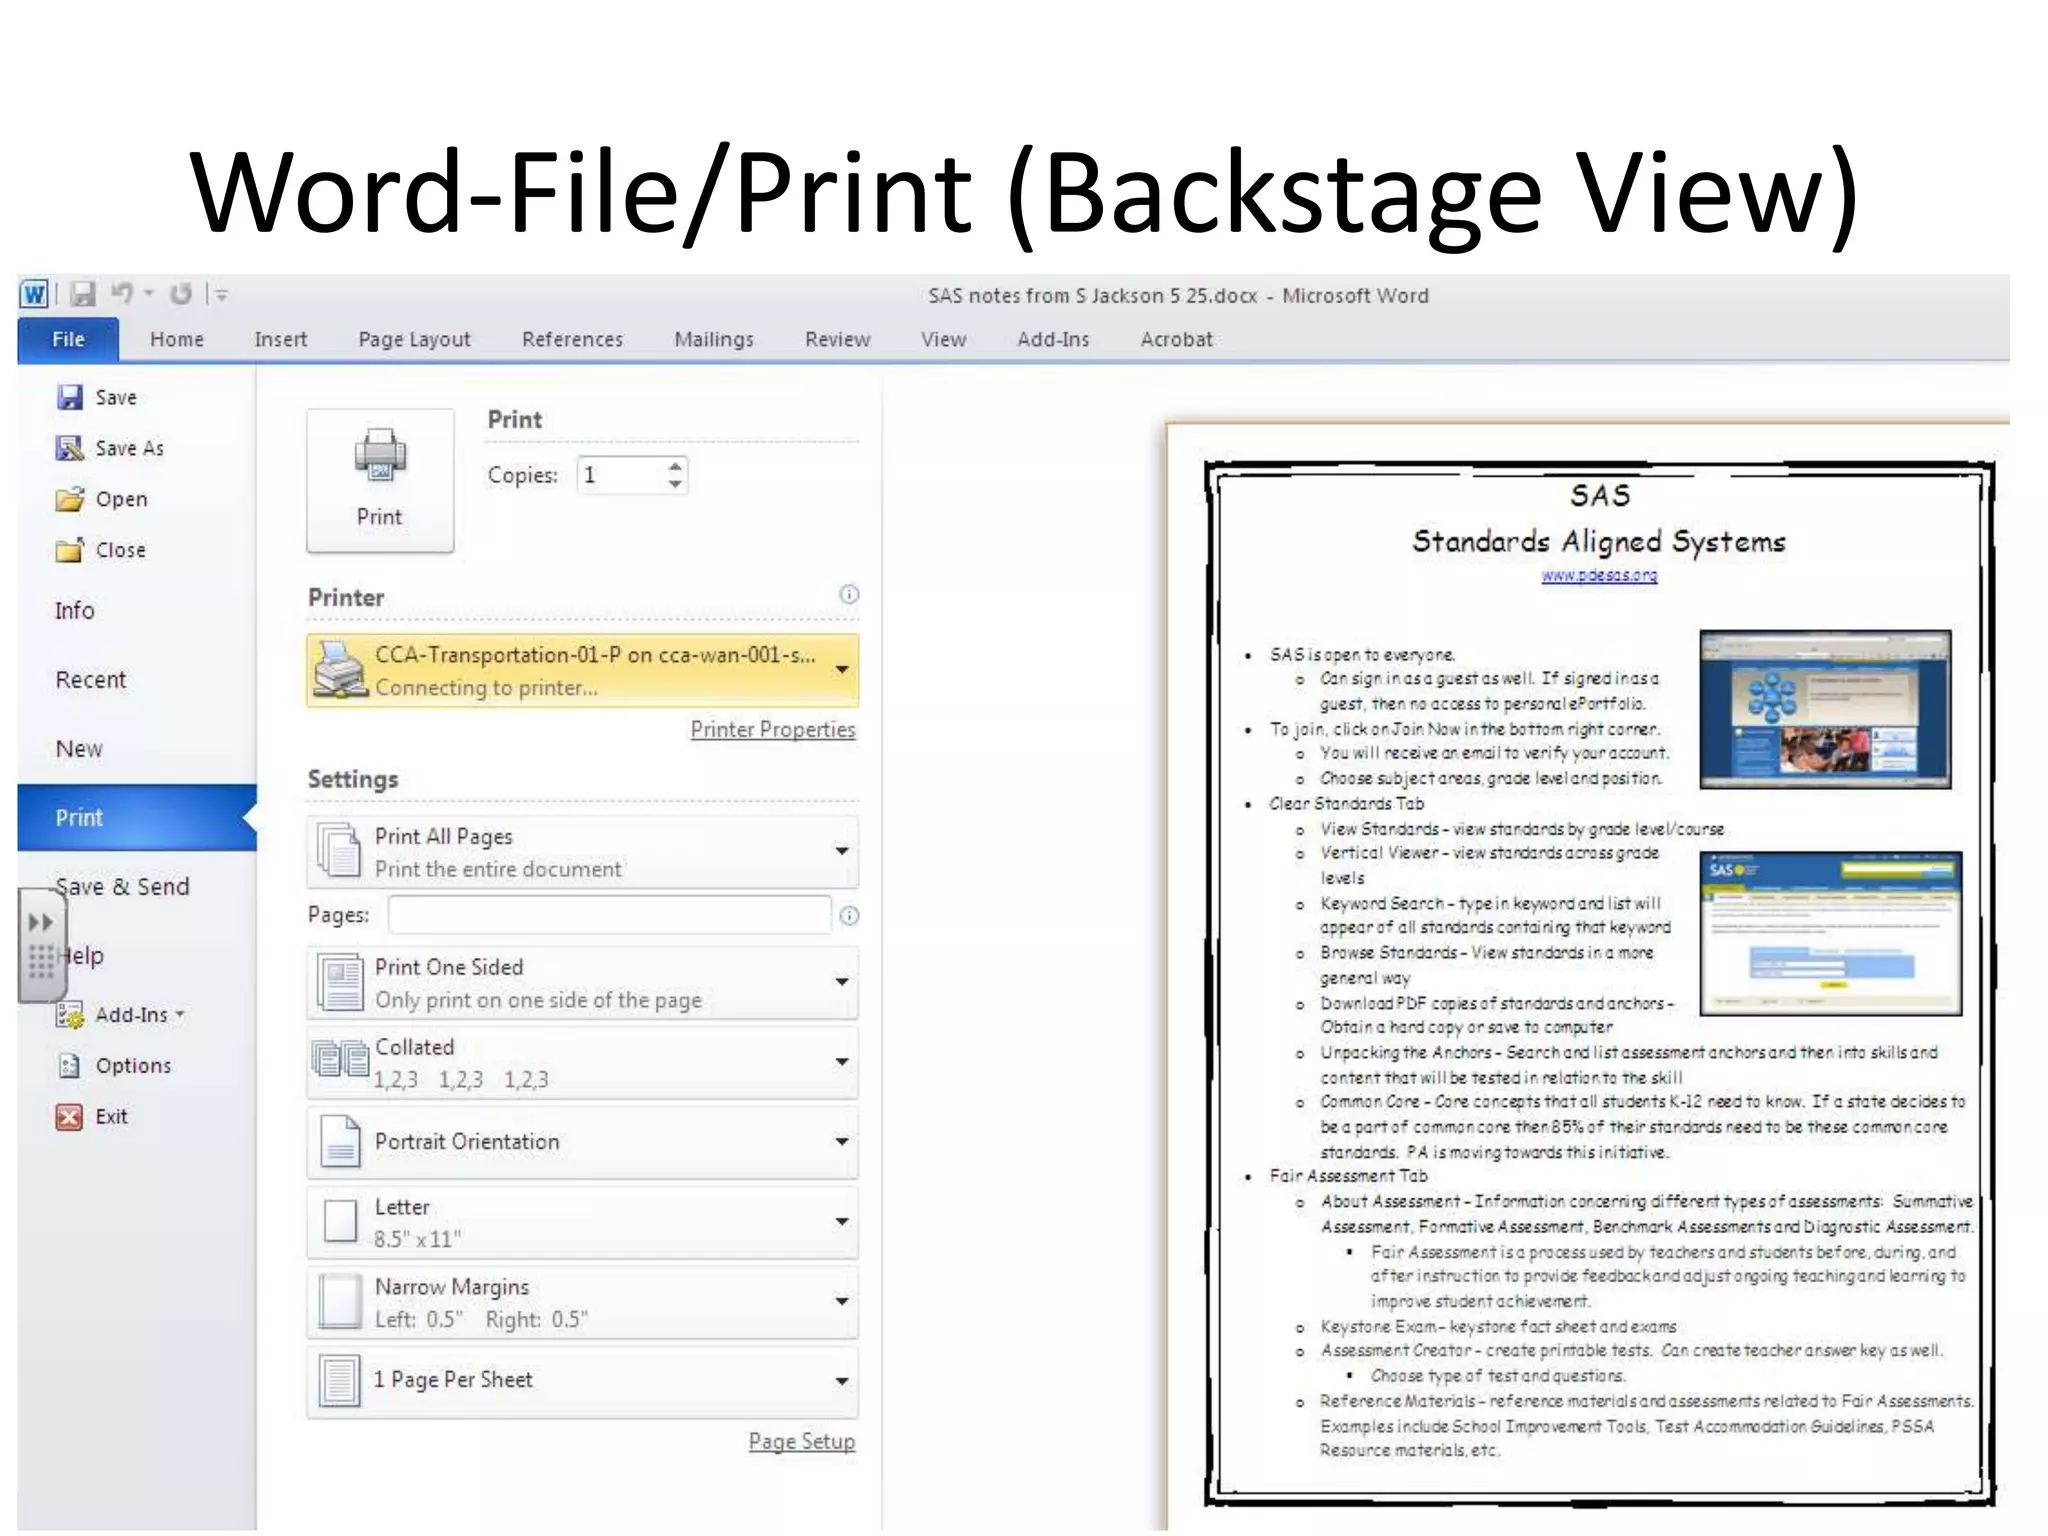
Task: Click inside the Pages input field
Action: pyautogui.click(x=610, y=915)
